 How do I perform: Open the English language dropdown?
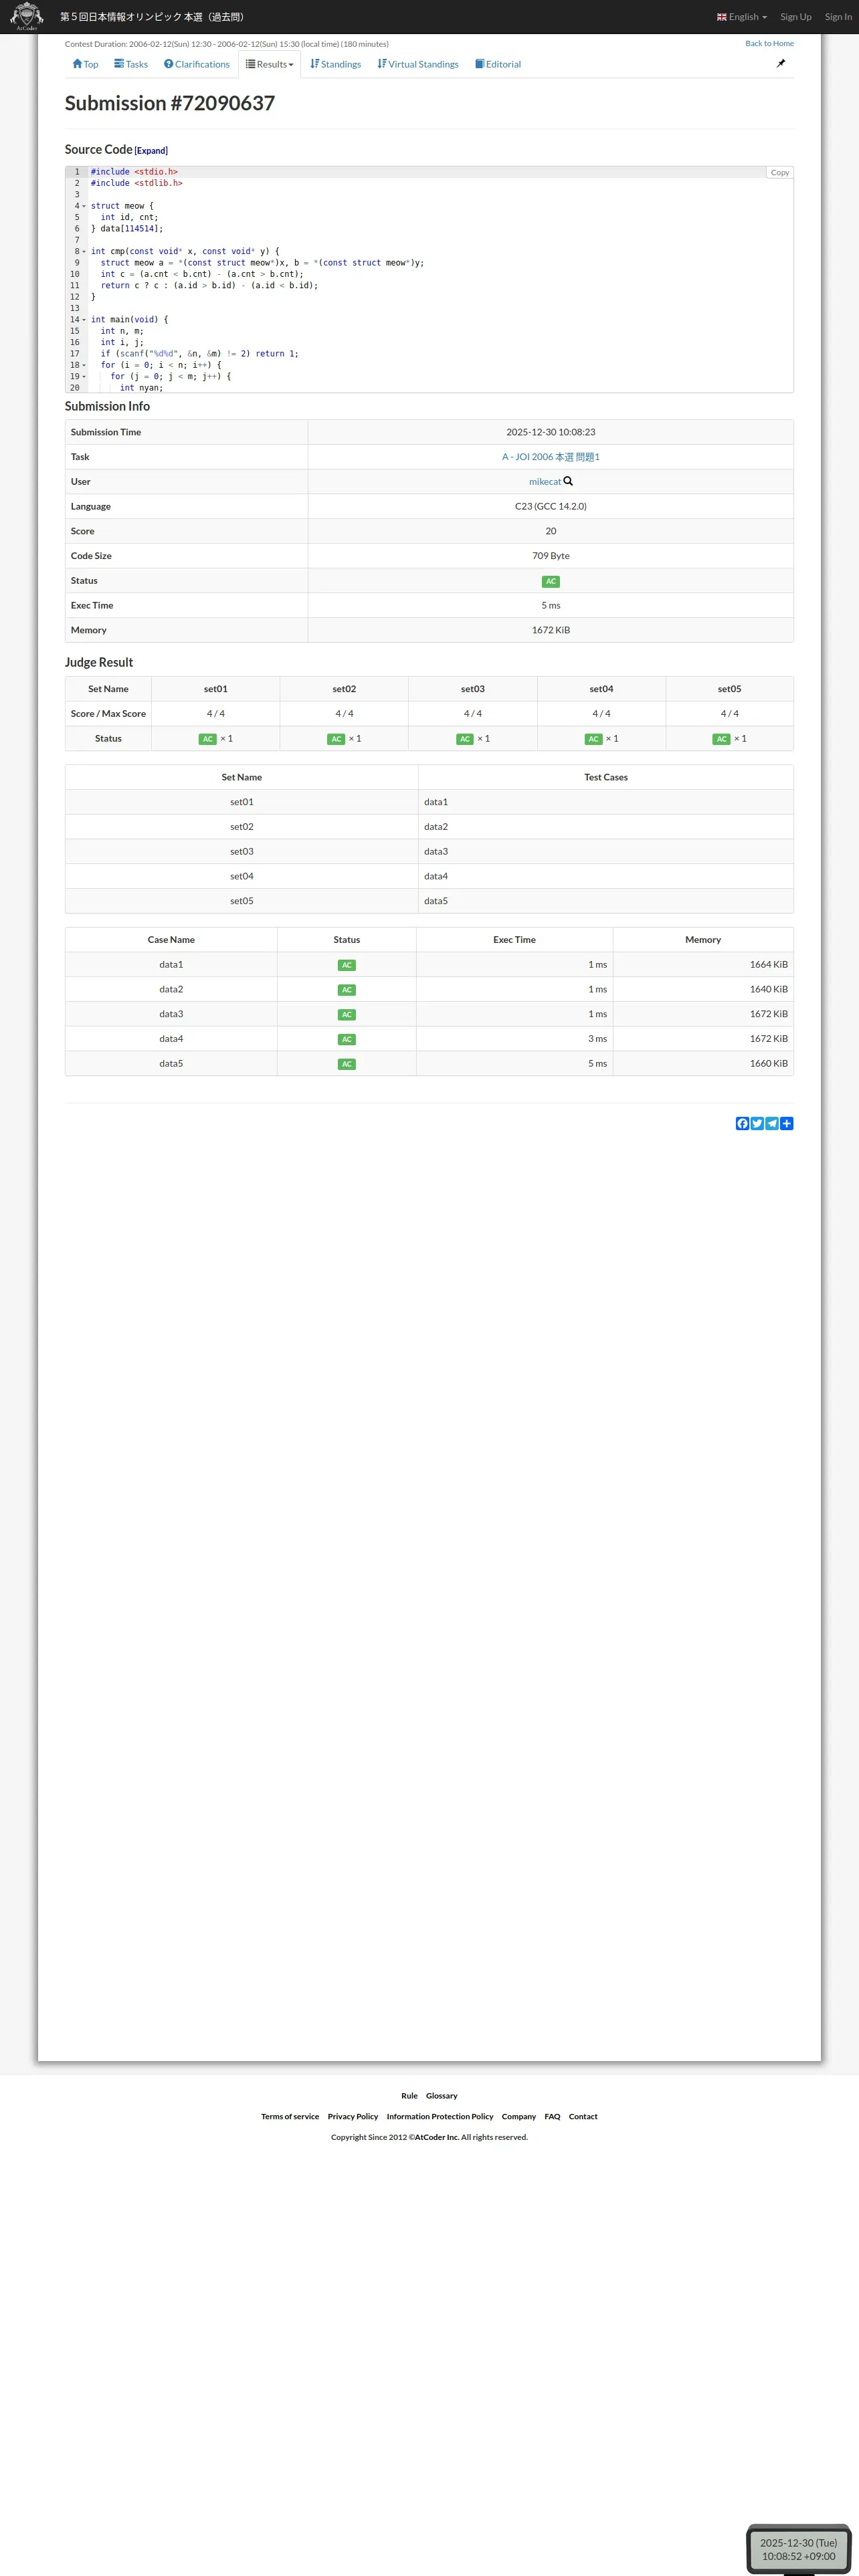[742, 17]
